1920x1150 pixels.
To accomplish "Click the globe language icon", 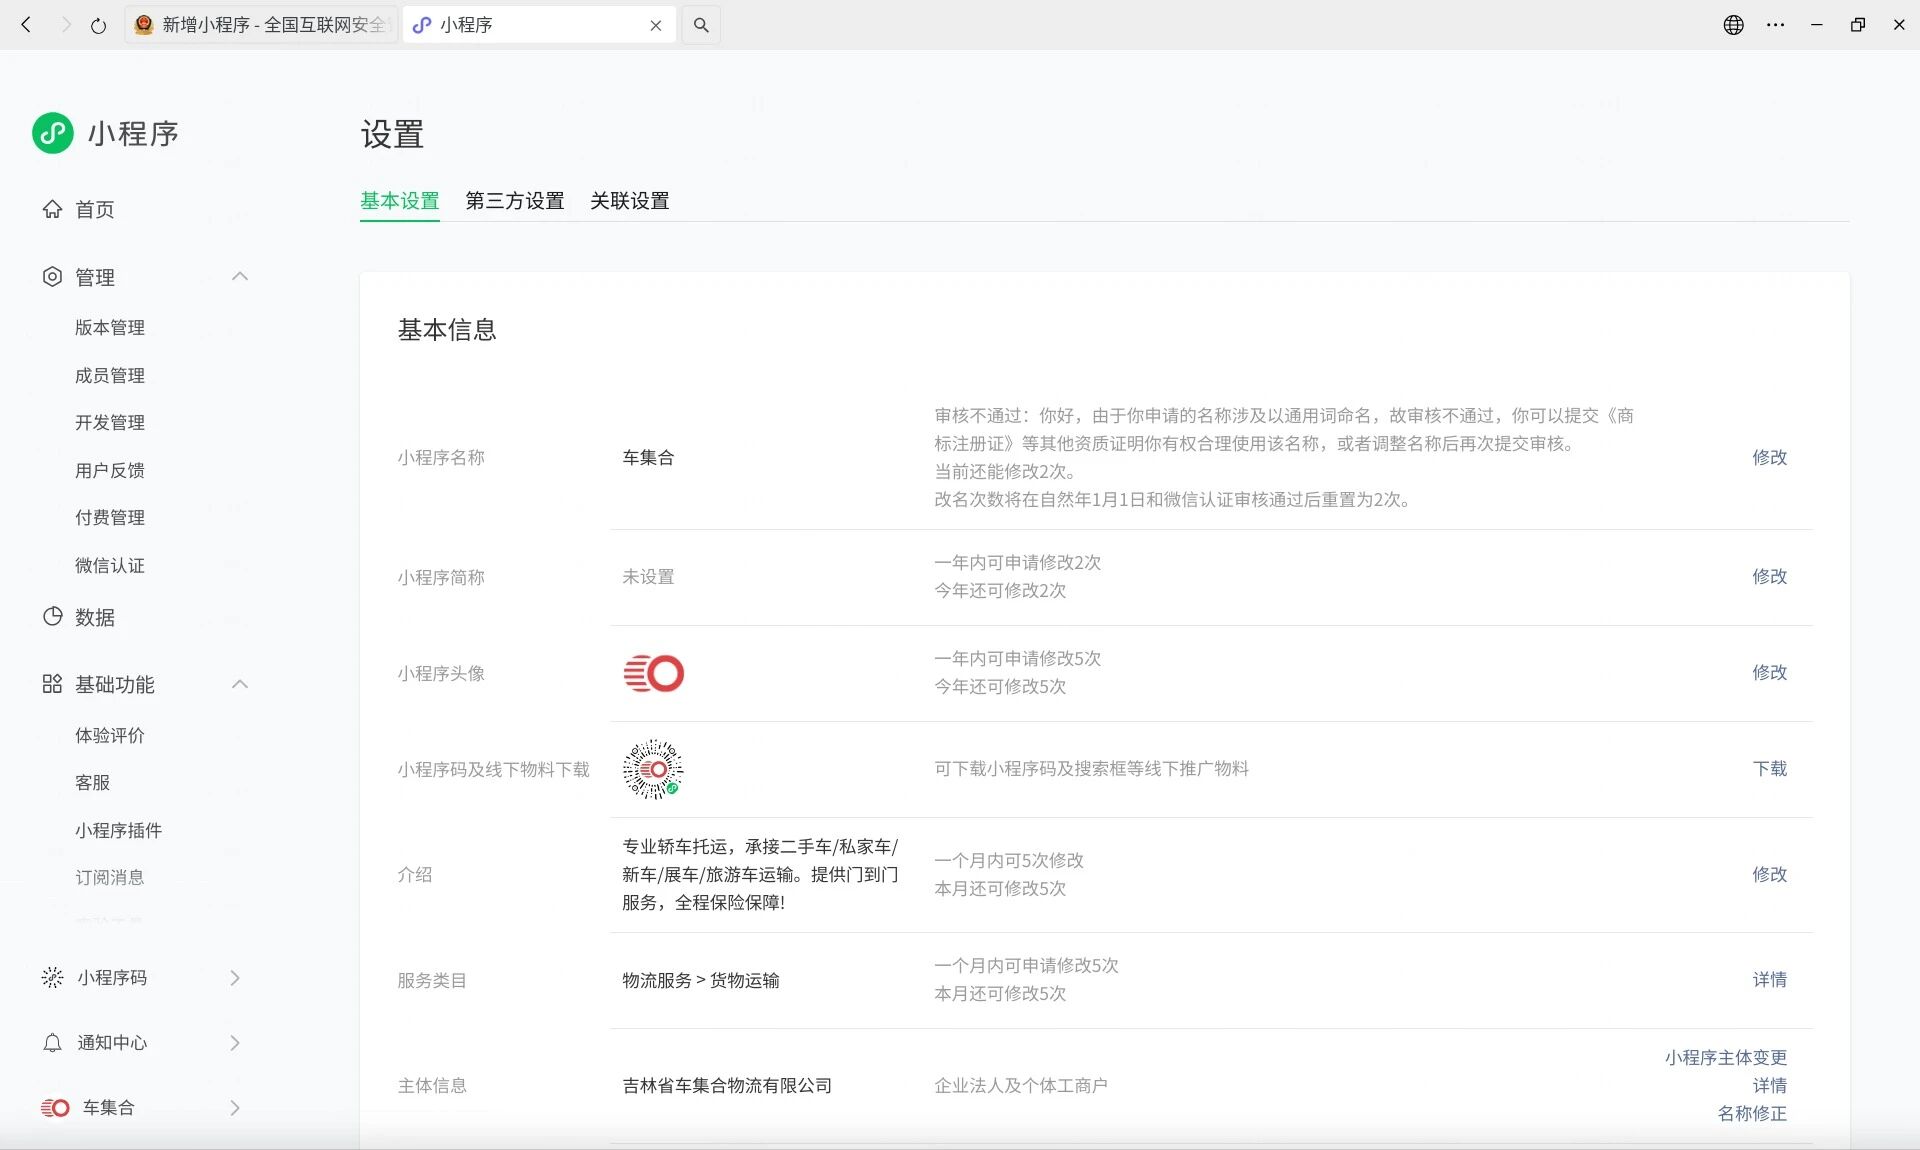I will [x=1733, y=25].
